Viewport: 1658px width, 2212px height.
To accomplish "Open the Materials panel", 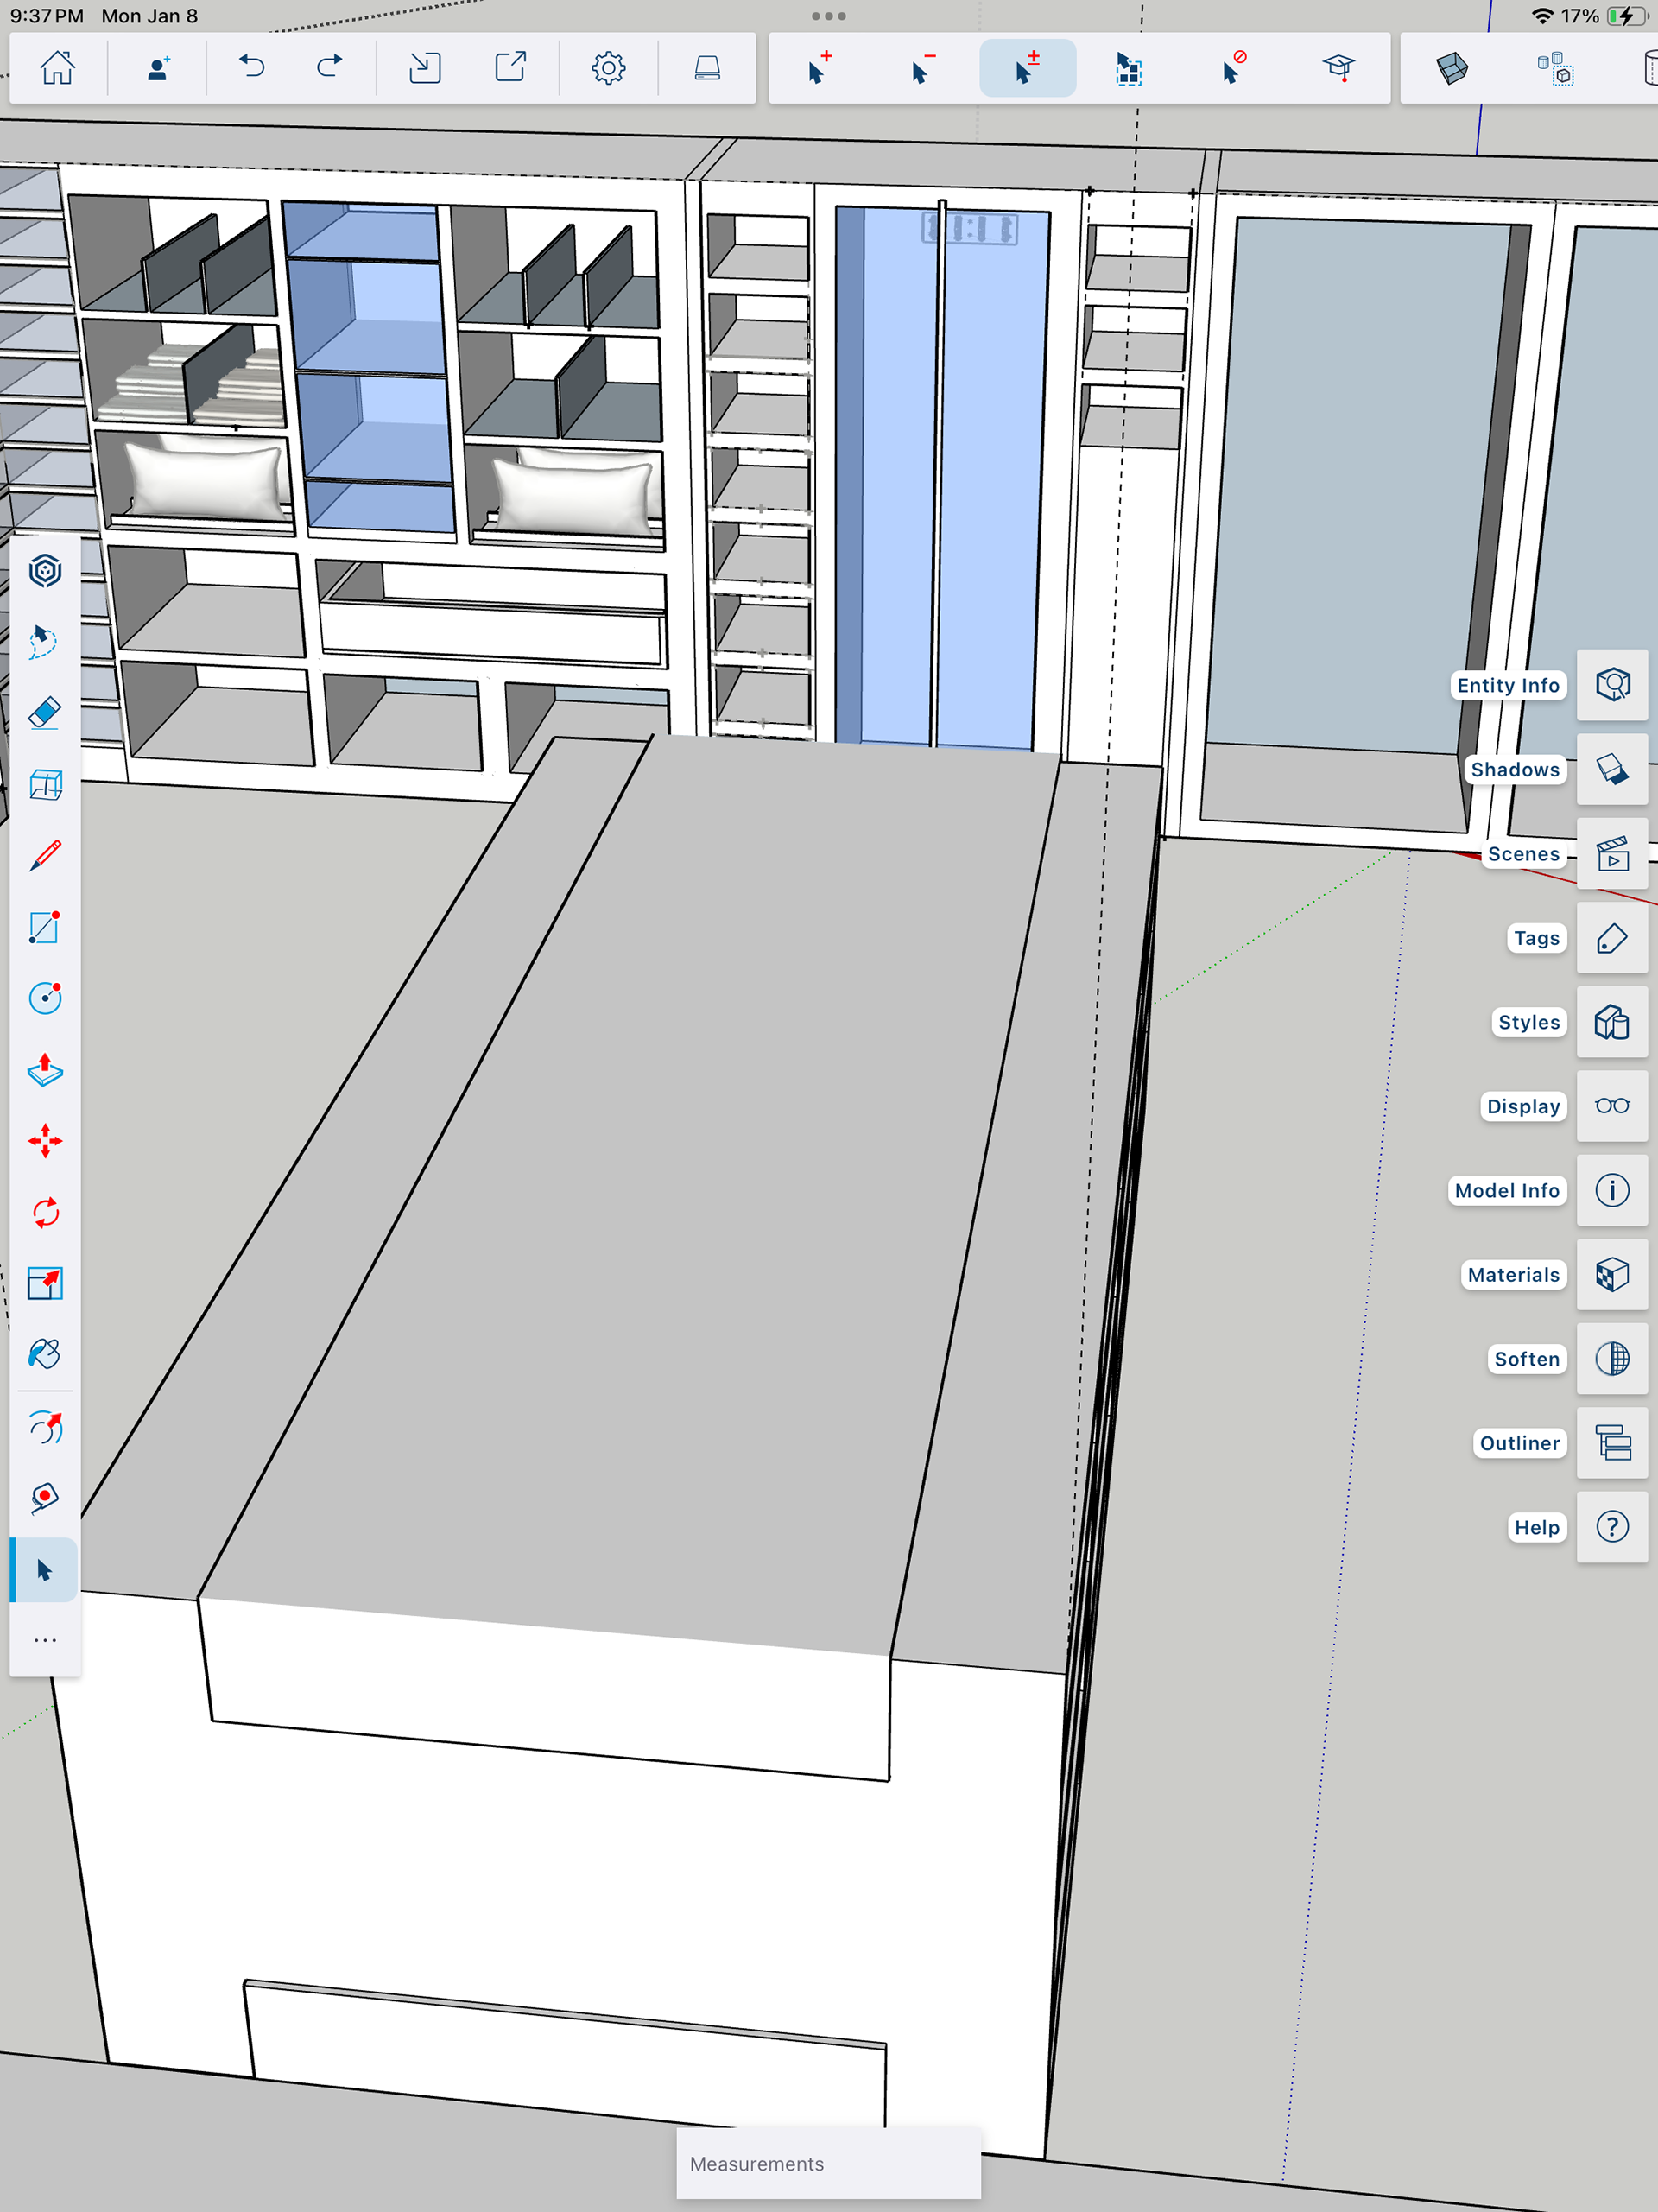I will [x=1611, y=1275].
